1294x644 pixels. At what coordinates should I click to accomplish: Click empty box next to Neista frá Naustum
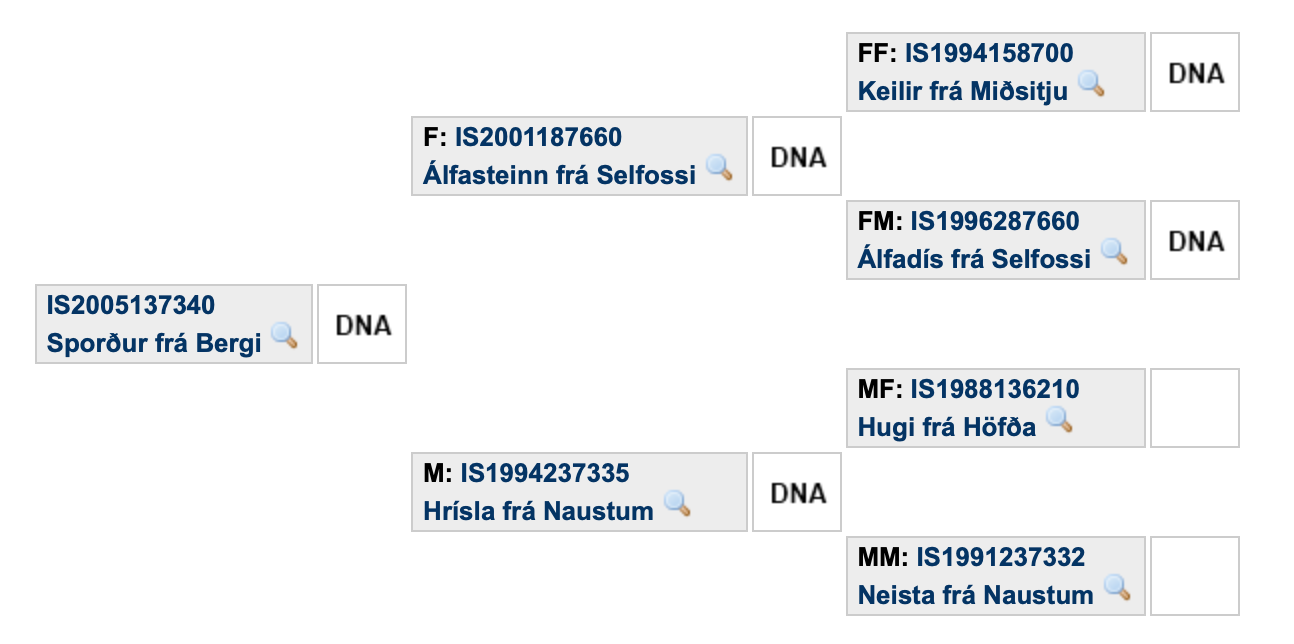click(x=1195, y=576)
